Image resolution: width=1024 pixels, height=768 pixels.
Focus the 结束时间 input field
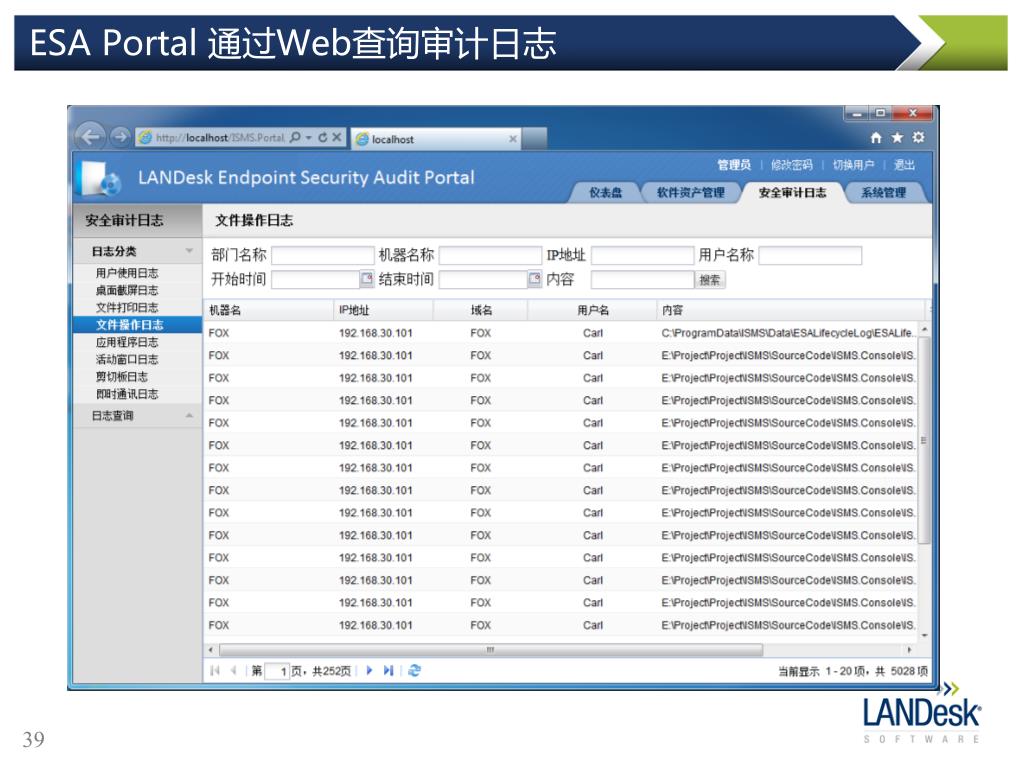[x=483, y=280]
